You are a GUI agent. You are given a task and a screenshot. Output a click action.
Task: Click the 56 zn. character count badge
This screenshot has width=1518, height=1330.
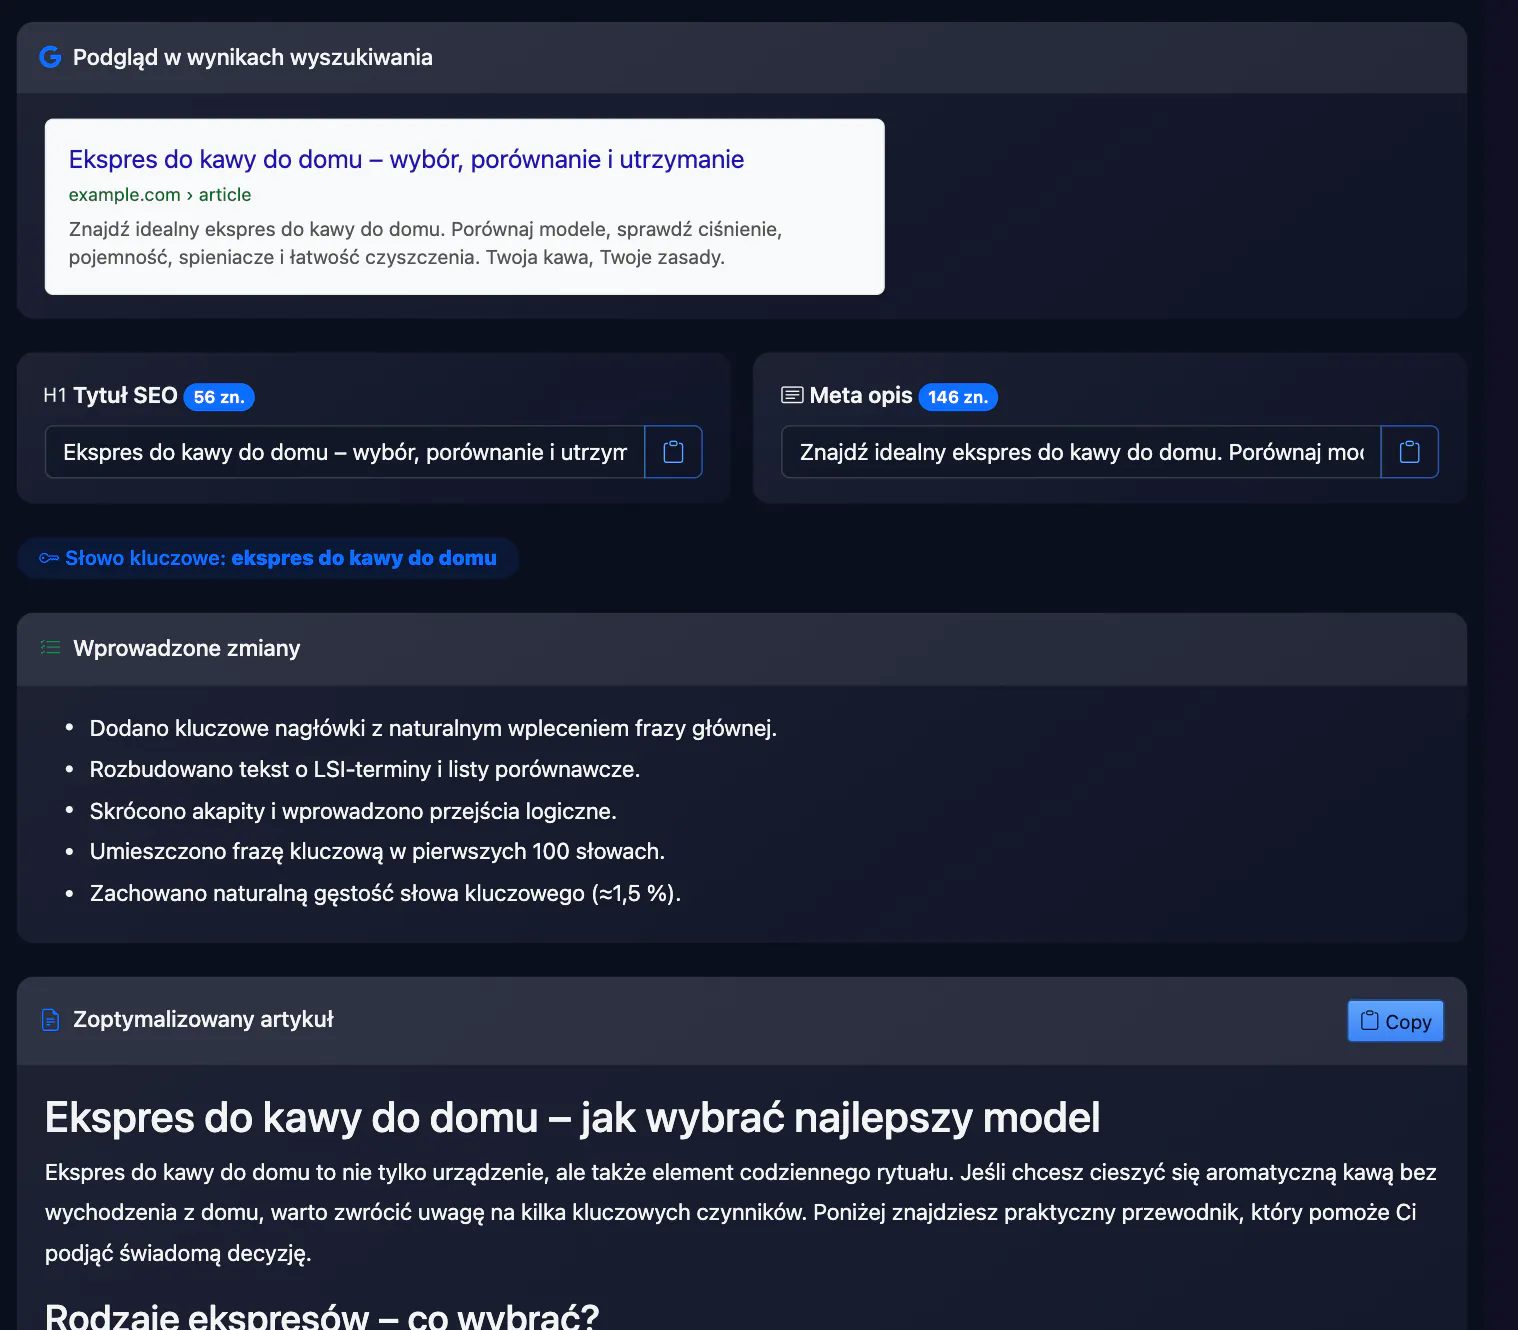point(219,397)
